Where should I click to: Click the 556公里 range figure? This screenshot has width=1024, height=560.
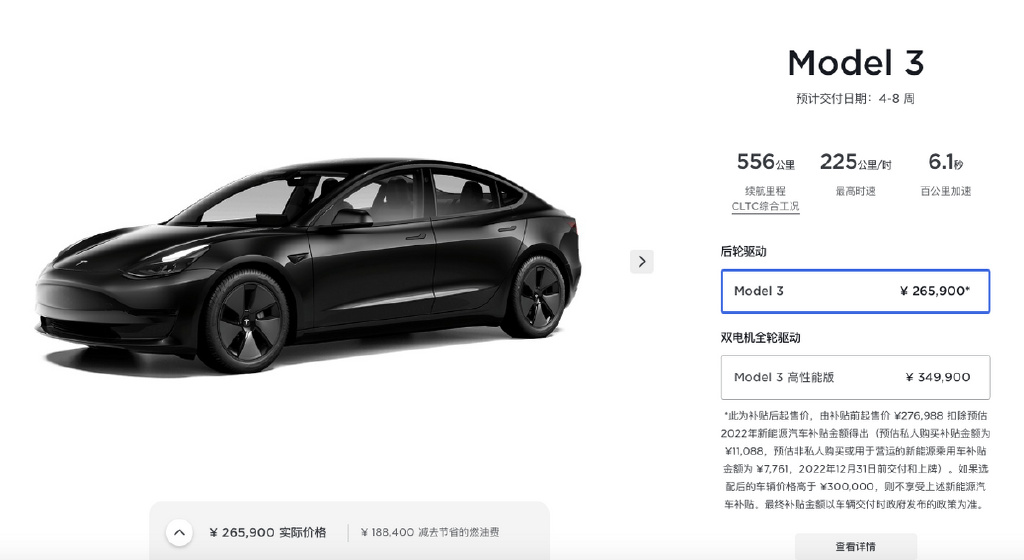765,162
